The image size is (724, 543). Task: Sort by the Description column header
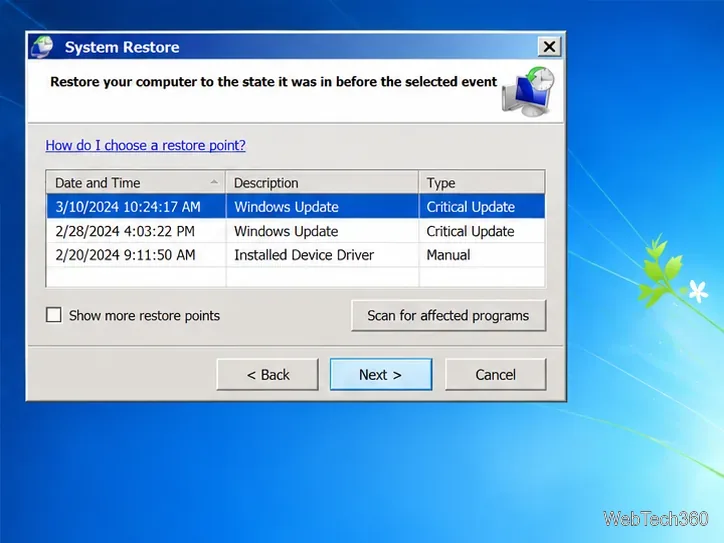pos(322,183)
